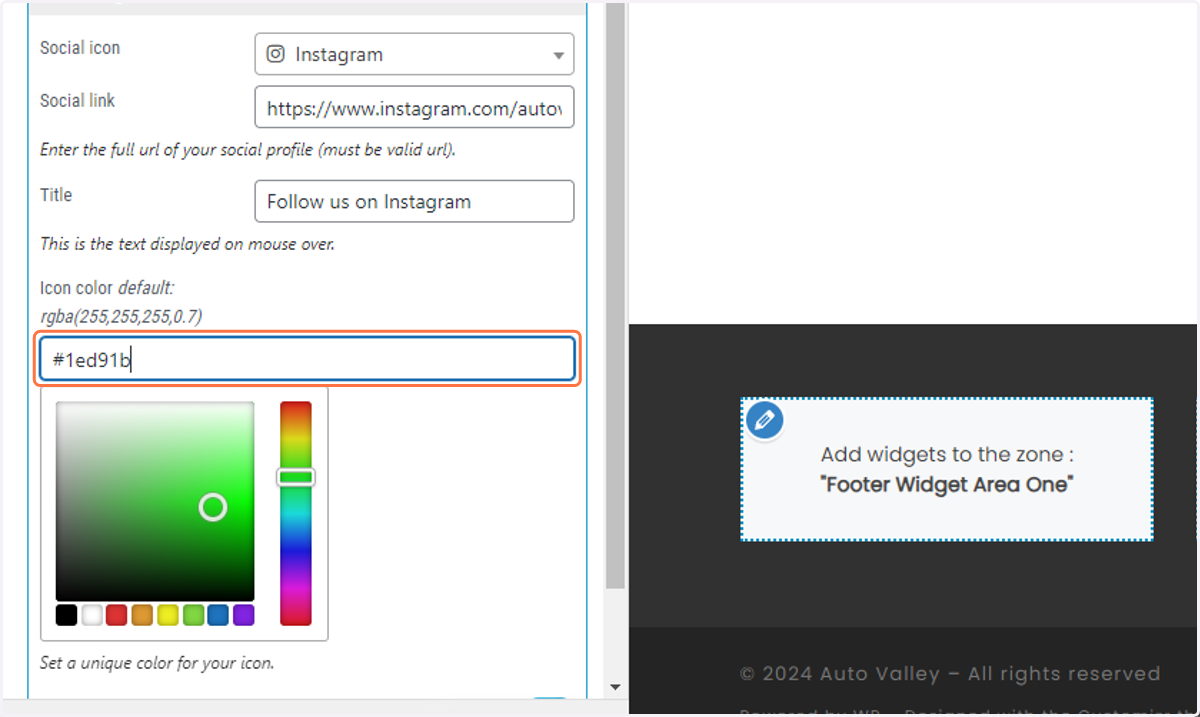Screen dimensions: 1200x717
Task: Click the 'Social link' label
Action: click(x=77, y=101)
